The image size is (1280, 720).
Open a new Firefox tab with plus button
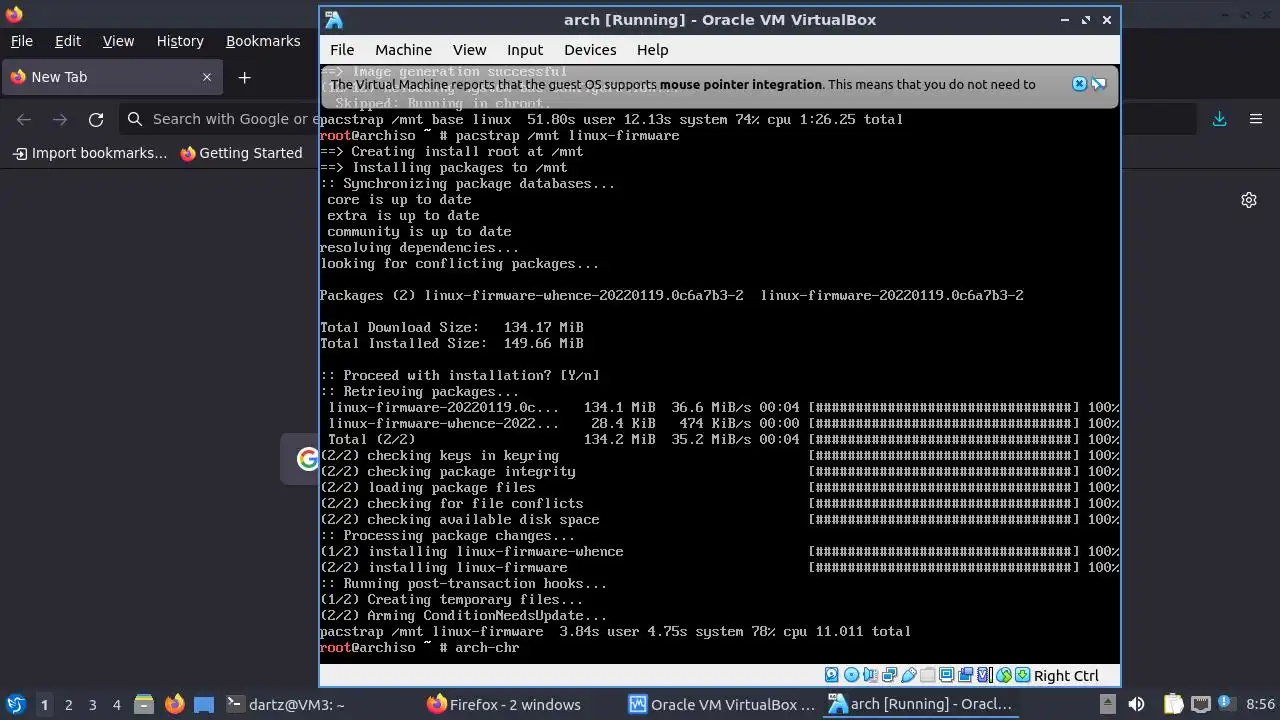(244, 77)
